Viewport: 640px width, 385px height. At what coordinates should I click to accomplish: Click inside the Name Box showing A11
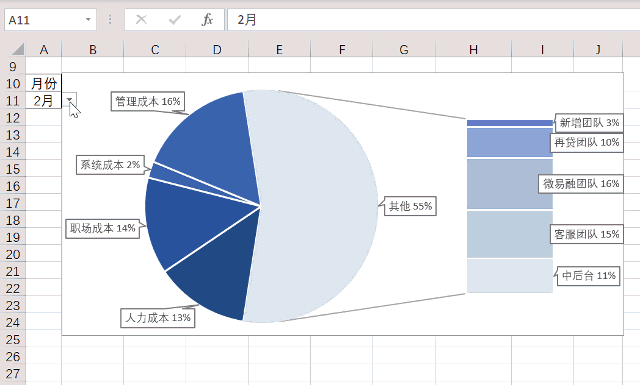click(45, 20)
